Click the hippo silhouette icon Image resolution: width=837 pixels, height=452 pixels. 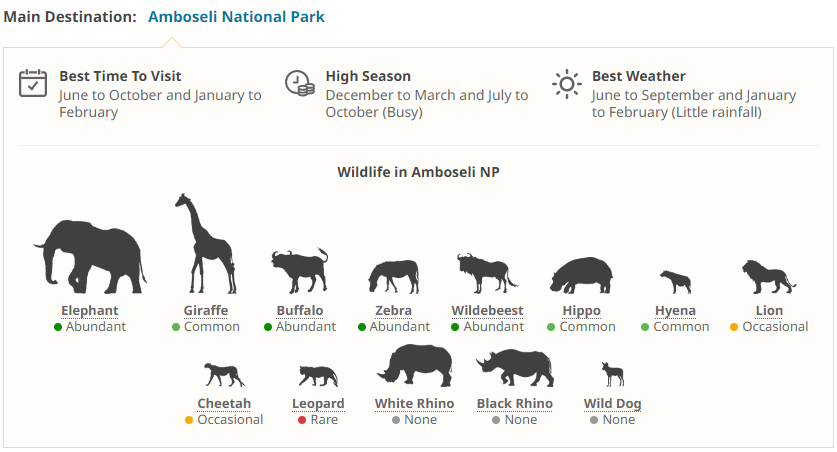(x=581, y=275)
